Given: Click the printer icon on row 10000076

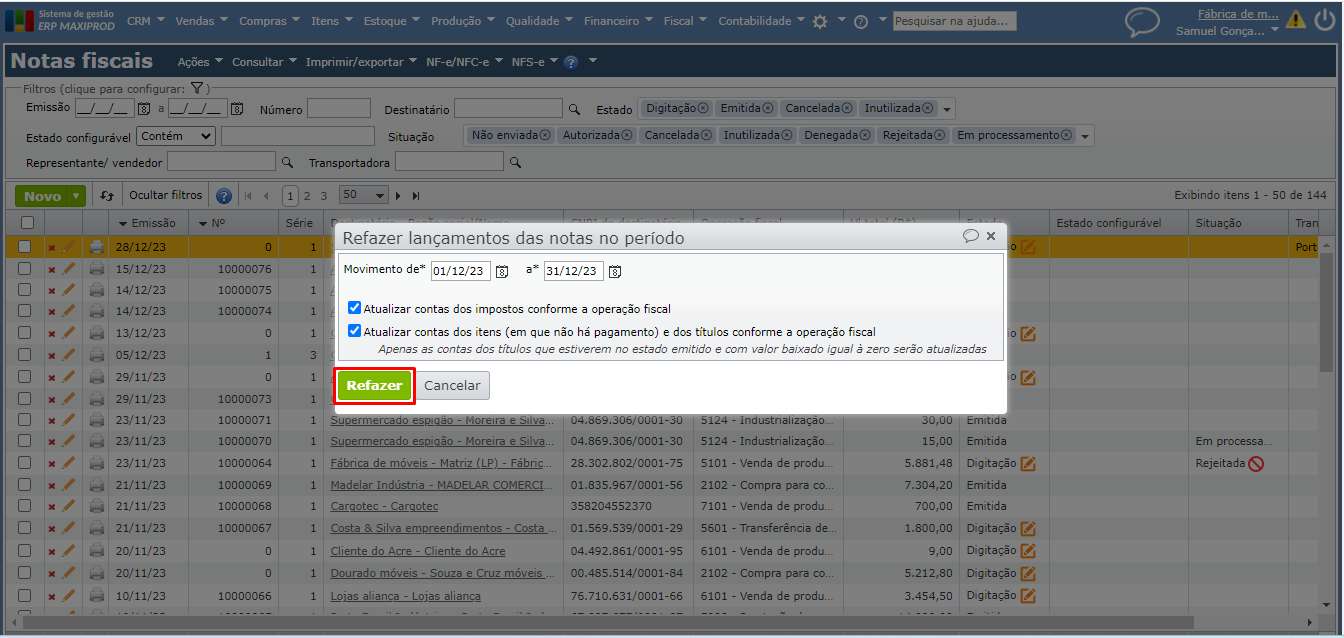Looking at the screenshot, I should [x=96, y=269].
